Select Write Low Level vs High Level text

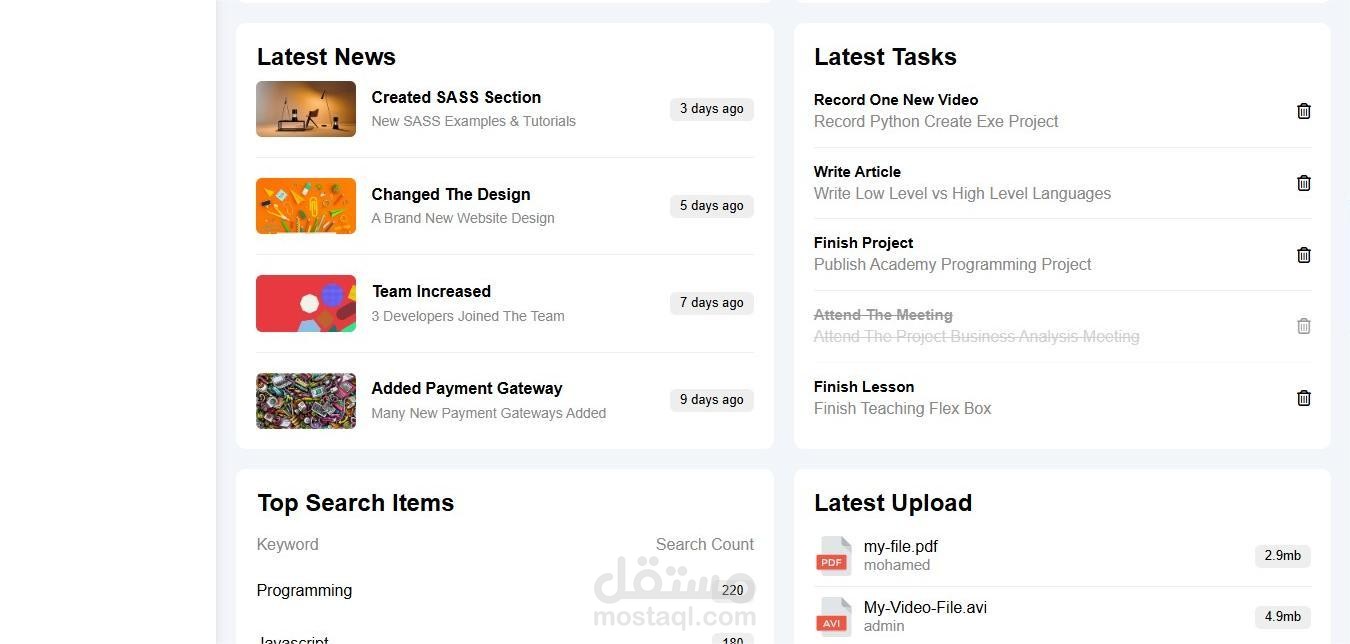click(x=962, y=193)
